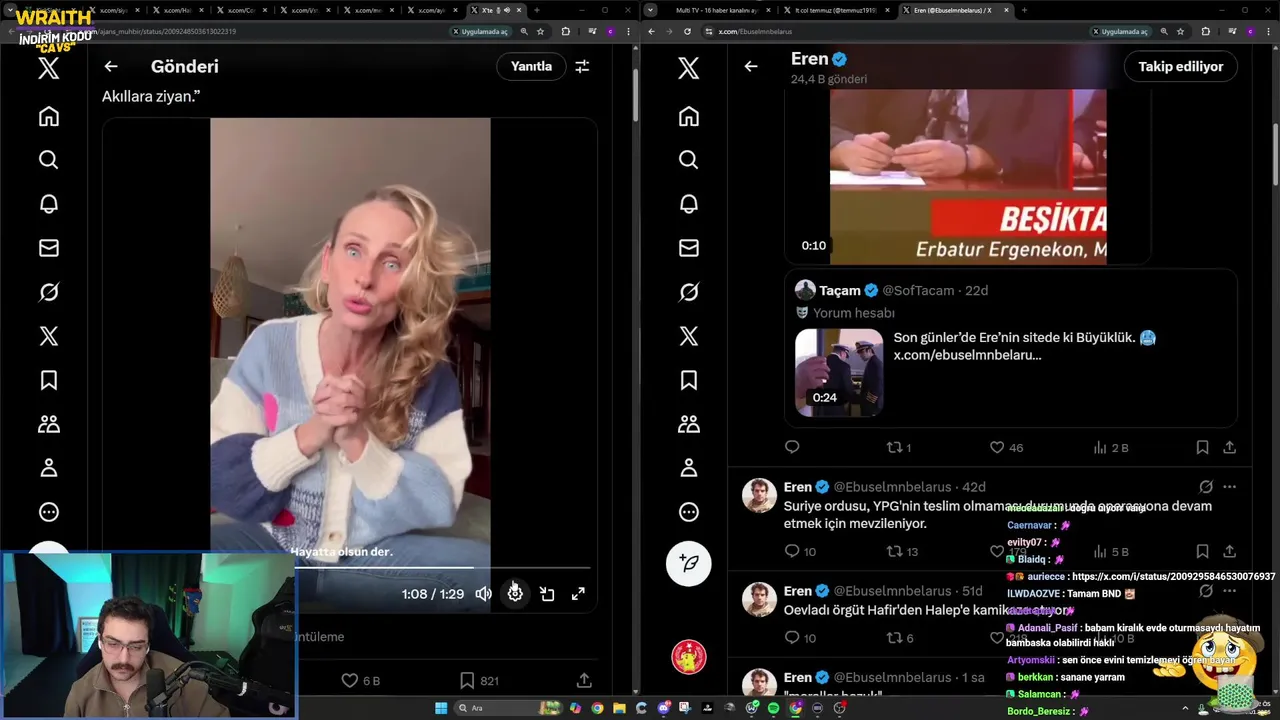Open Home in left X window sidebar
Screen dimensions: 1280x720
(x=48, y=116)
